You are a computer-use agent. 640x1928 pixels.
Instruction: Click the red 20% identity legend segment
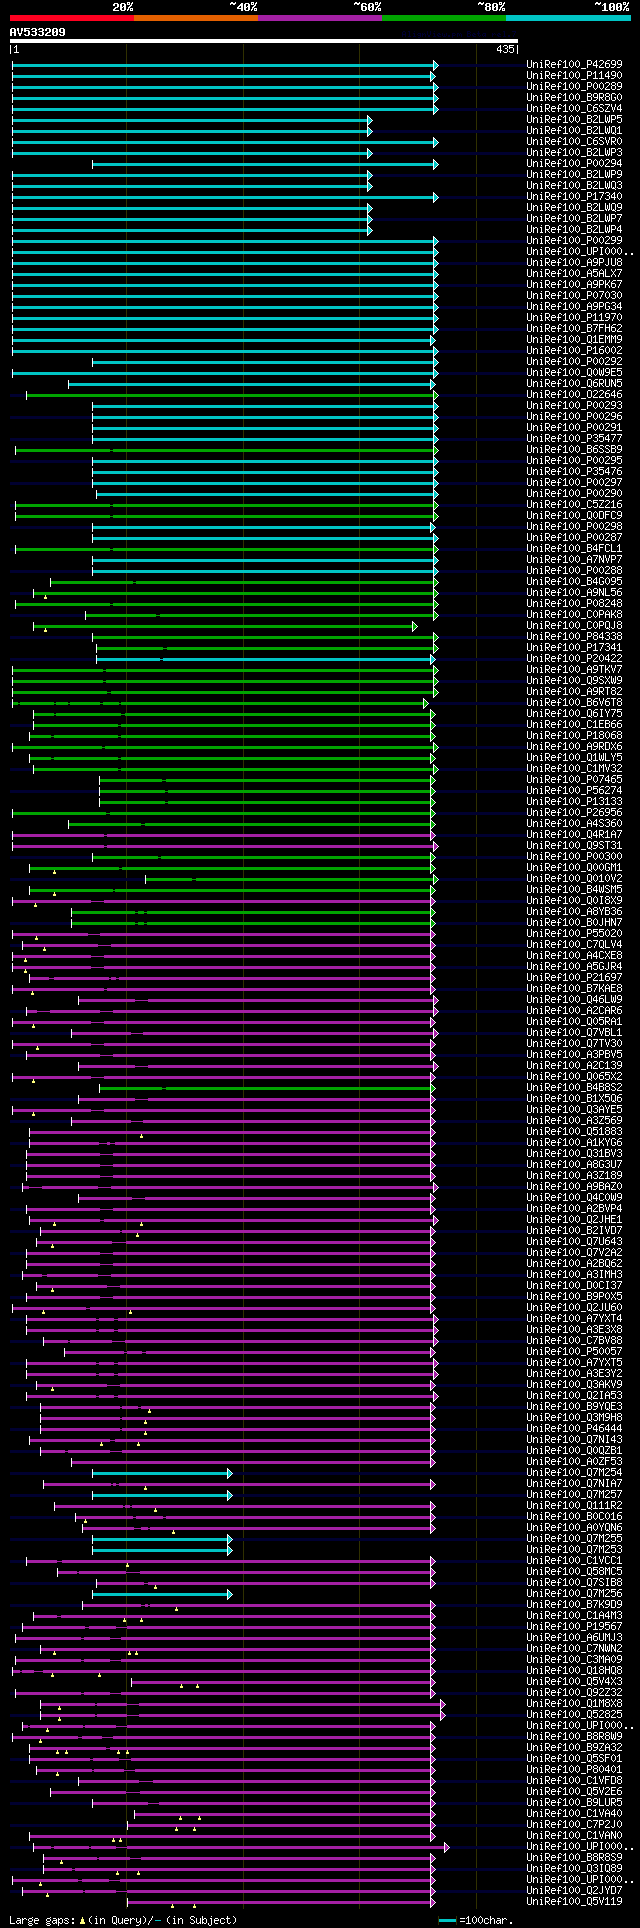(72, 17)
